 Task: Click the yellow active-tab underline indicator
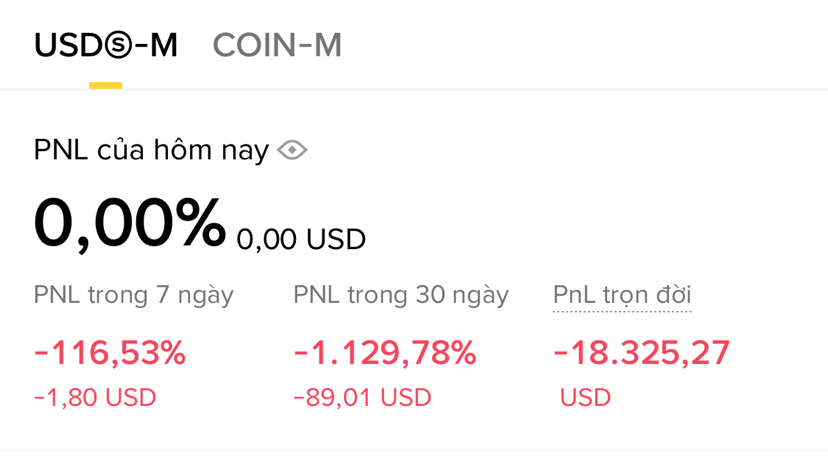click(x=105, y=86)
